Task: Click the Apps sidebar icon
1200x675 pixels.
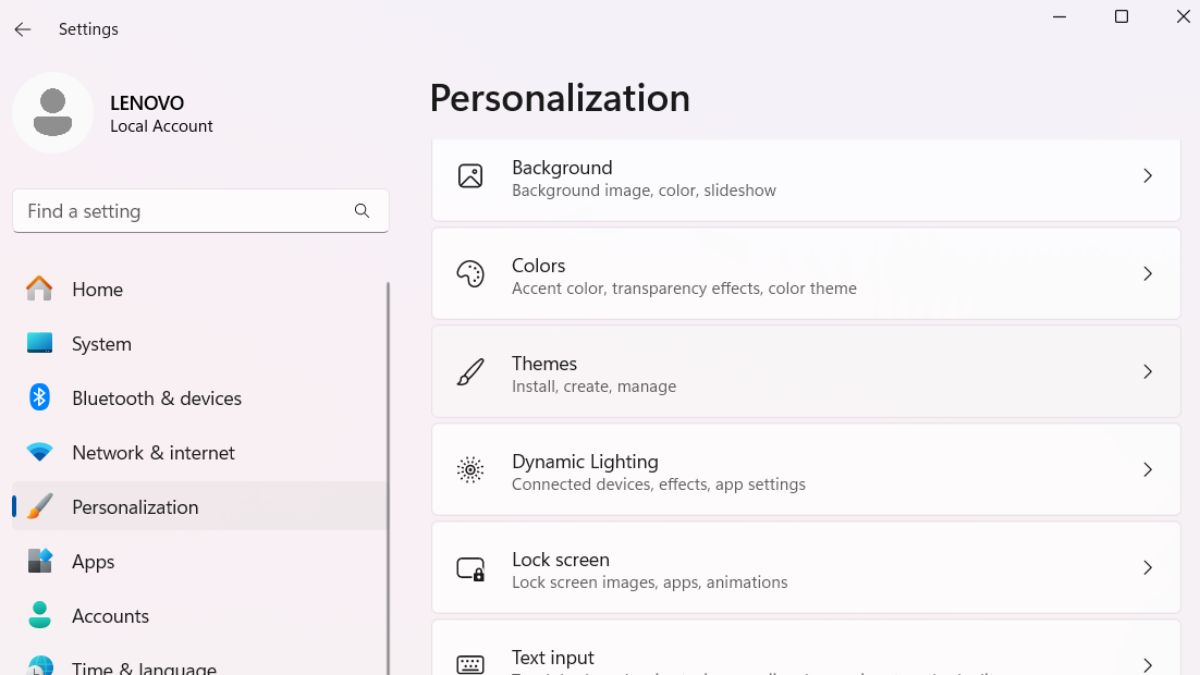Action: pyautogui.click(x=39, y=561)
